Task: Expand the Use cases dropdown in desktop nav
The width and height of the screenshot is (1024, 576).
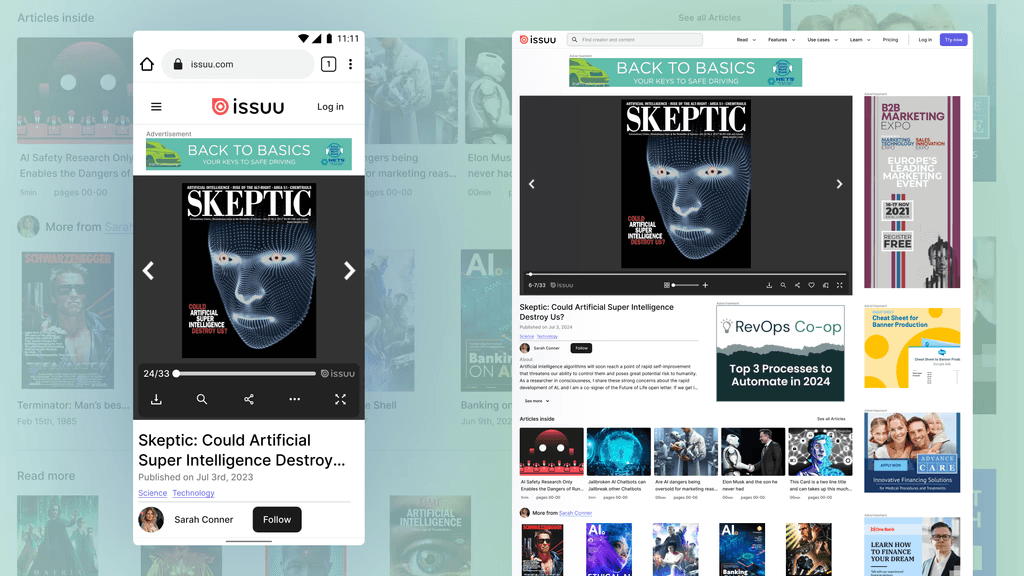Action: 822,40
